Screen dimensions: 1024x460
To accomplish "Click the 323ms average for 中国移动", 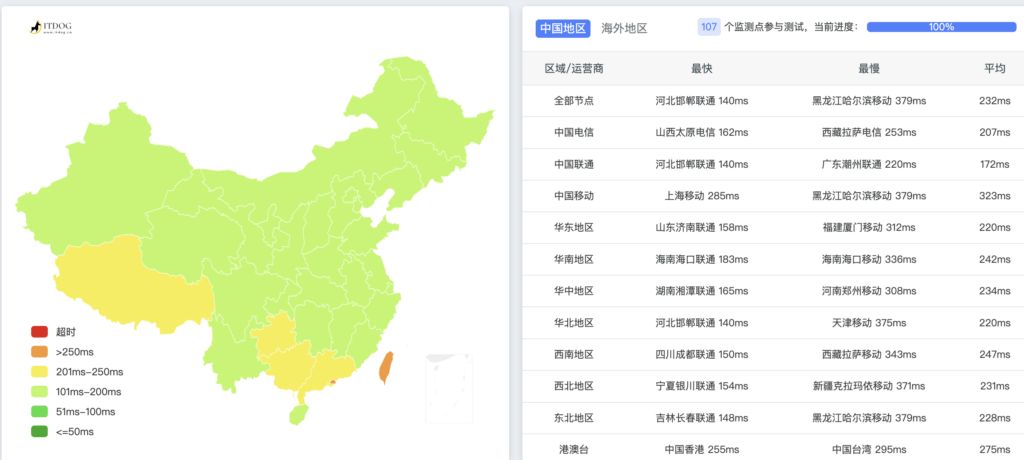I will pyautogui.click(x=995, y=195).
